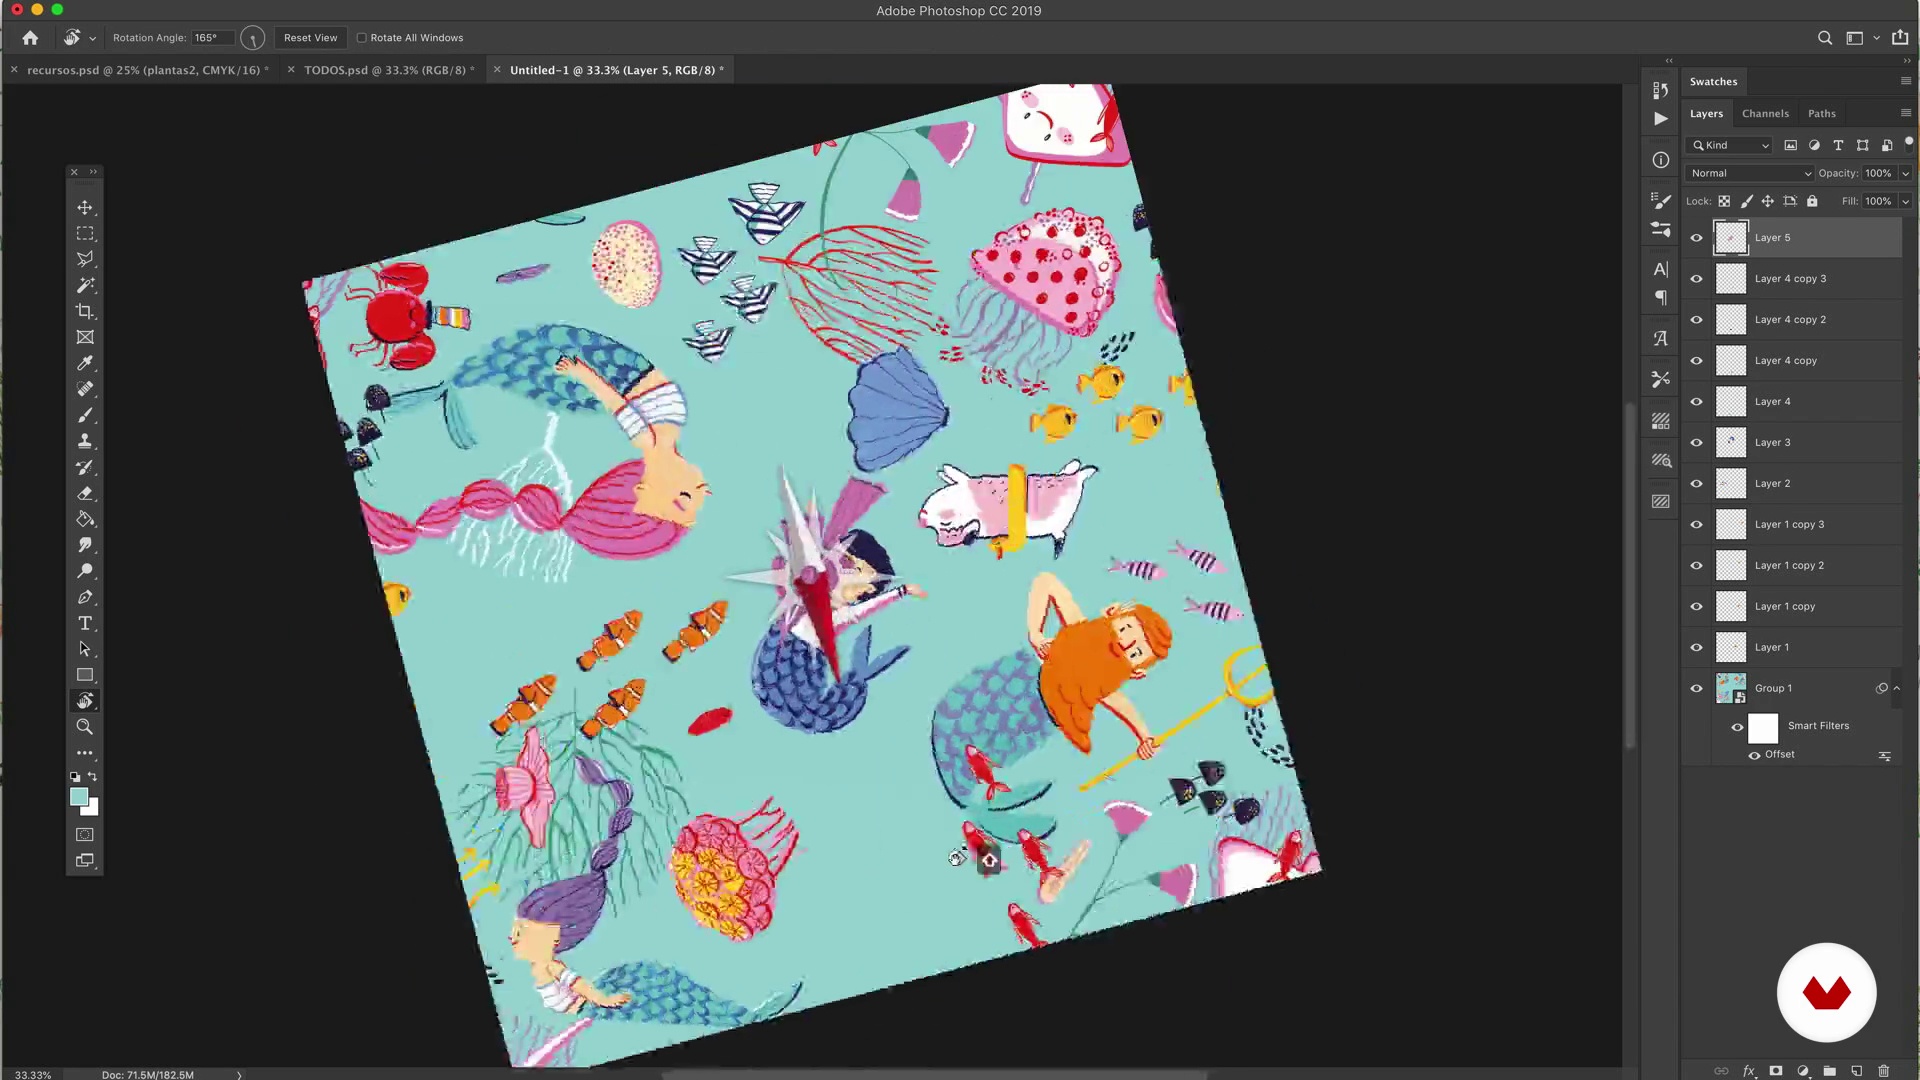Switch to the Channels tab
Image resolution: width=1920 pixels, height=1080 pixels.
coord(1765,114)
